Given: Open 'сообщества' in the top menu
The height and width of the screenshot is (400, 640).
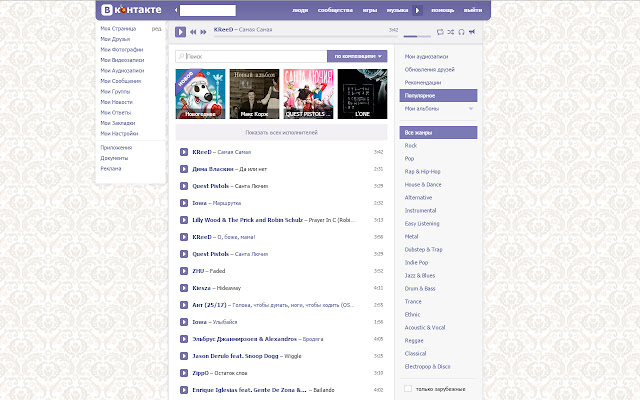Looking at the screenshot, I should (335, 10).
